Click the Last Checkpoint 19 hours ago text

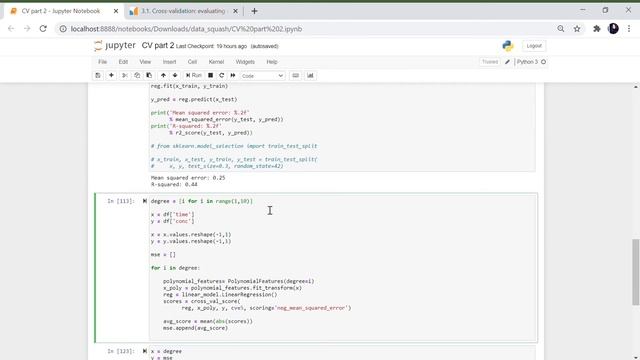[211, 46]
